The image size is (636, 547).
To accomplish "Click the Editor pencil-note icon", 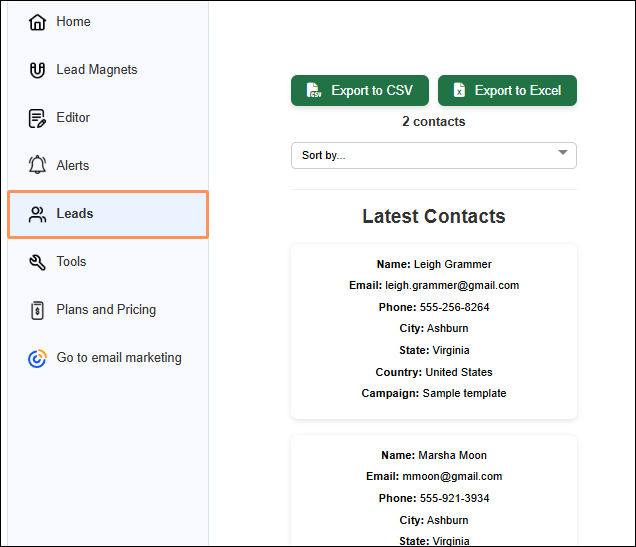I will (37, 118).
